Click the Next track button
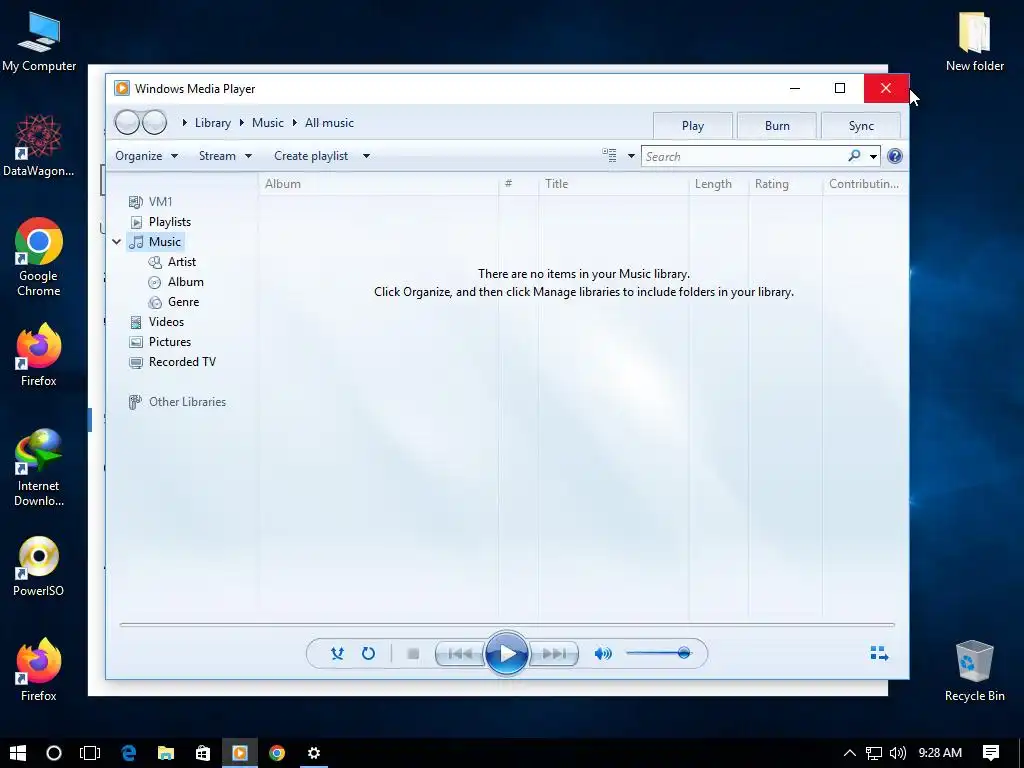Viewport: 1024px width, 768px height. point(554,654)
